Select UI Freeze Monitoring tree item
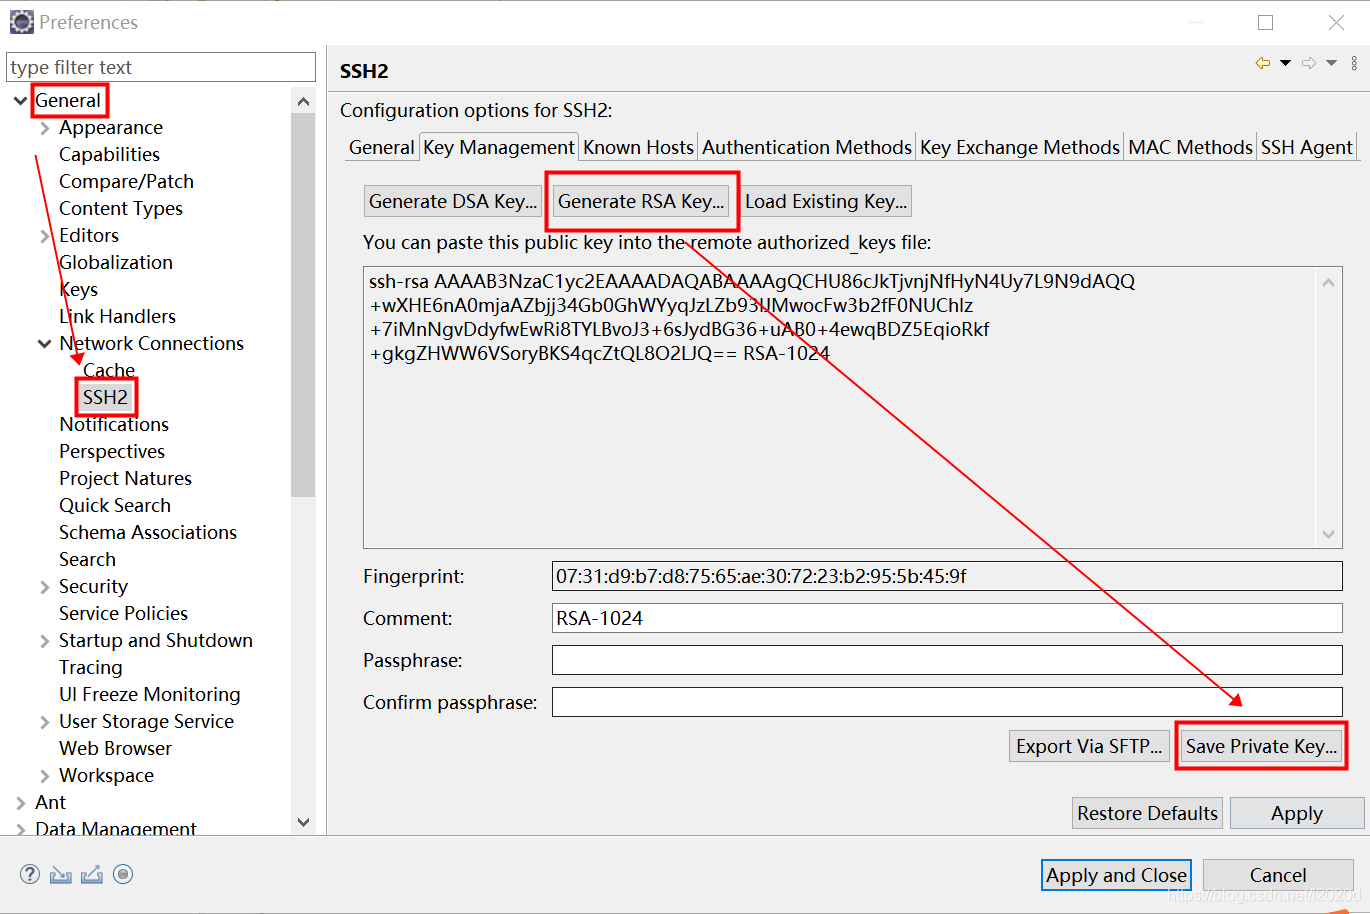This screenshot has height=914, width=1370. tap(150, 694)
